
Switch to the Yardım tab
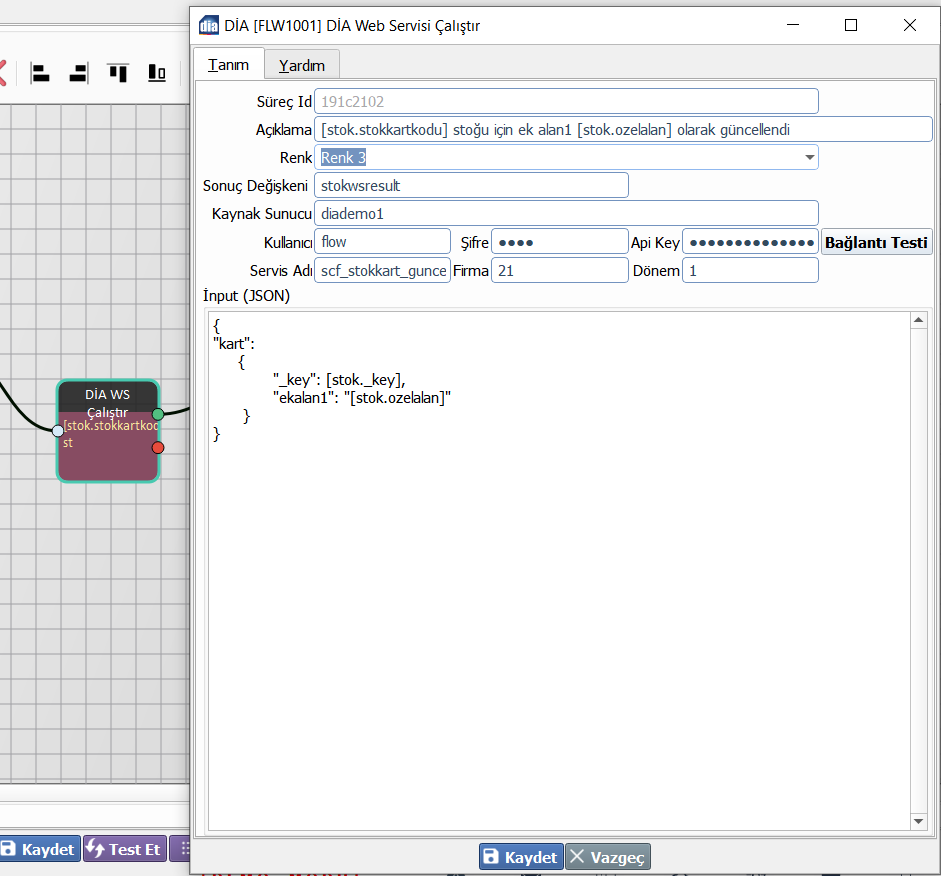[302, 65]
